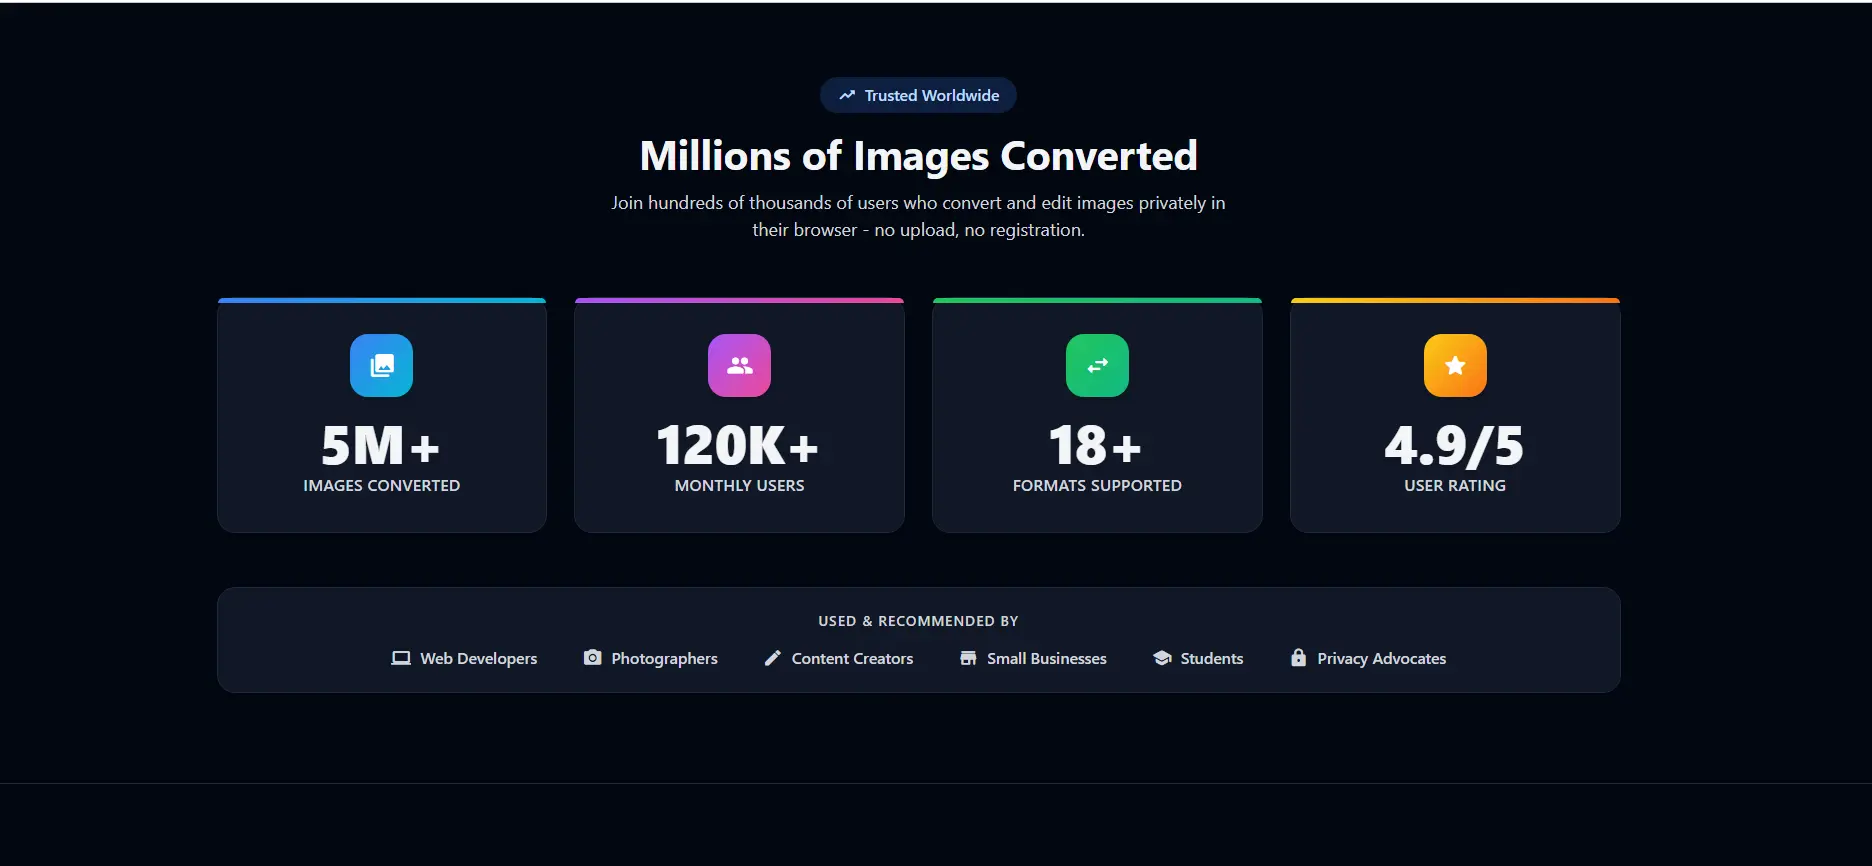Click the graduation cap icon beside Students
The width and height of the screenshot is (1872, 866).
1162,658
